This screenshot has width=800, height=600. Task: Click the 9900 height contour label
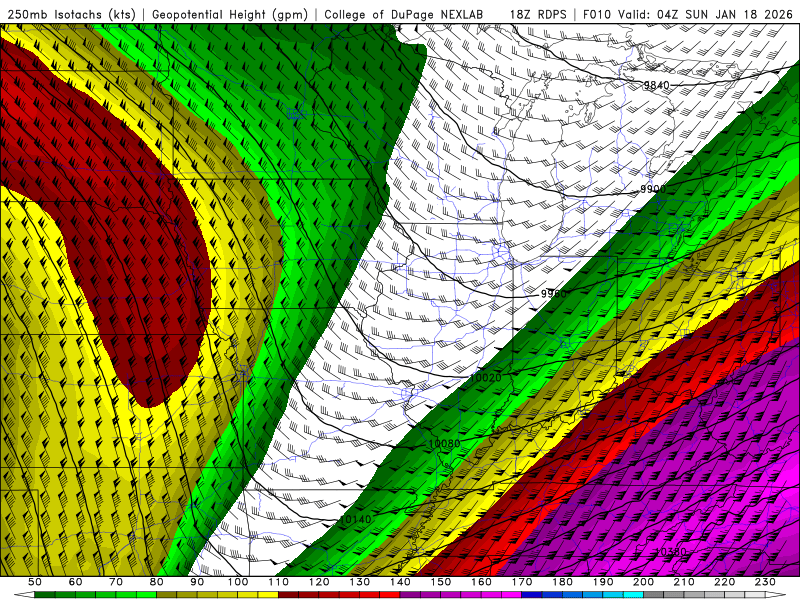[653, 189]
